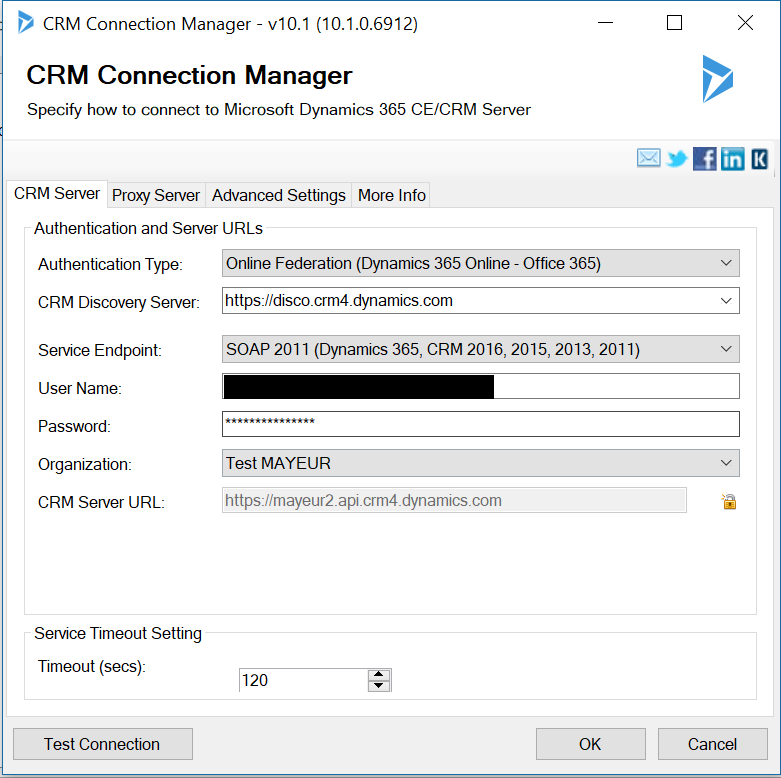781x778 pixels.
Task: Click the Cancel button
Action: pos(712,744)
